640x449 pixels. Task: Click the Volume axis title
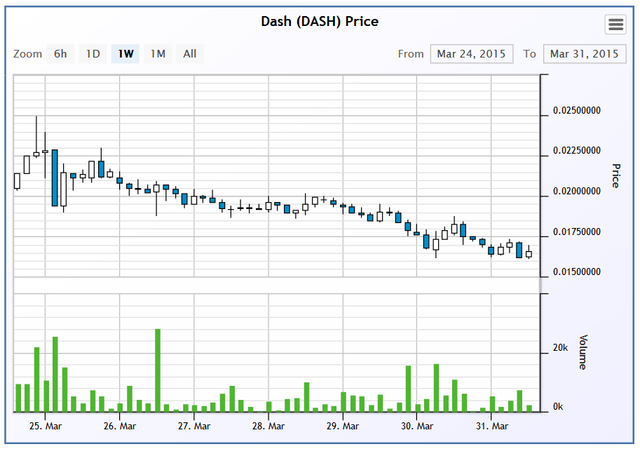pyautogui.click(x=583, y=352)
